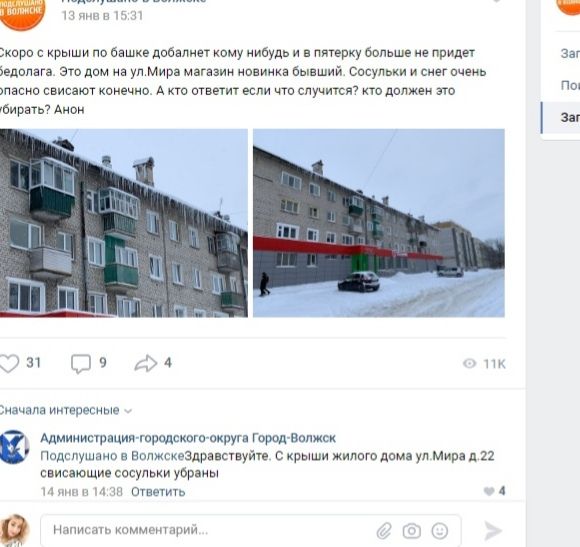Open the Подслушано в Волжске group avatar
Image resolution: width=580 pixels, height=547 pixels.
click(x=21, y=11)
